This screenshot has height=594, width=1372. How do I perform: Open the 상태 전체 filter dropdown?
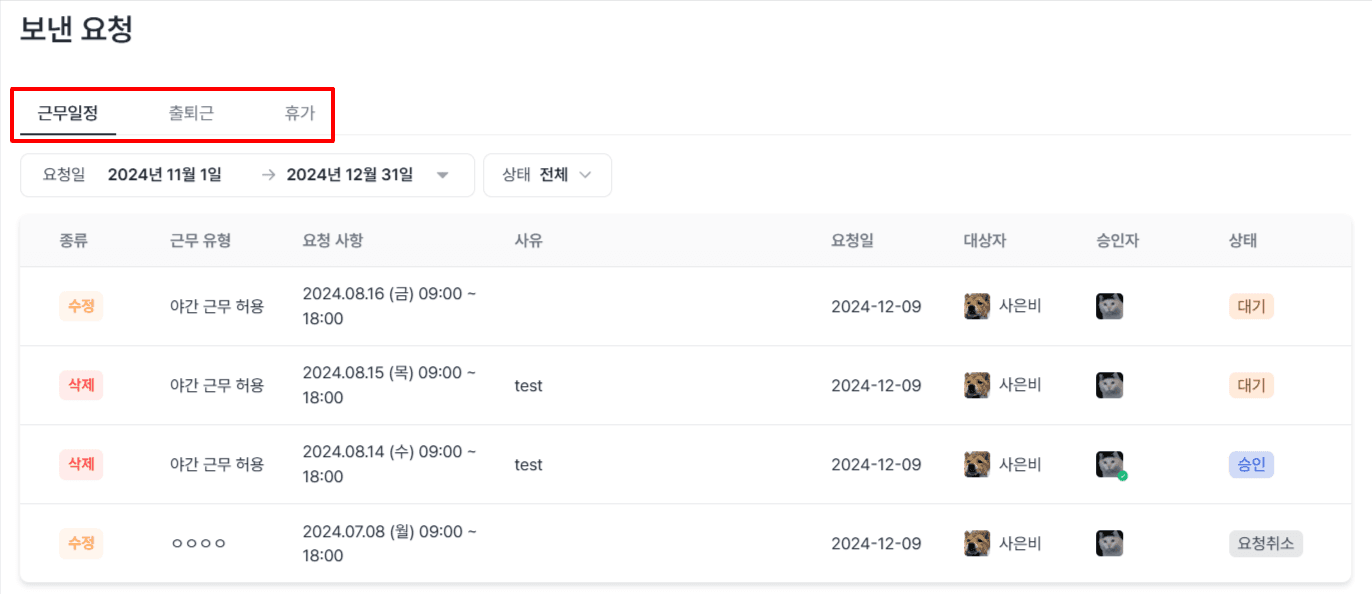547,174
